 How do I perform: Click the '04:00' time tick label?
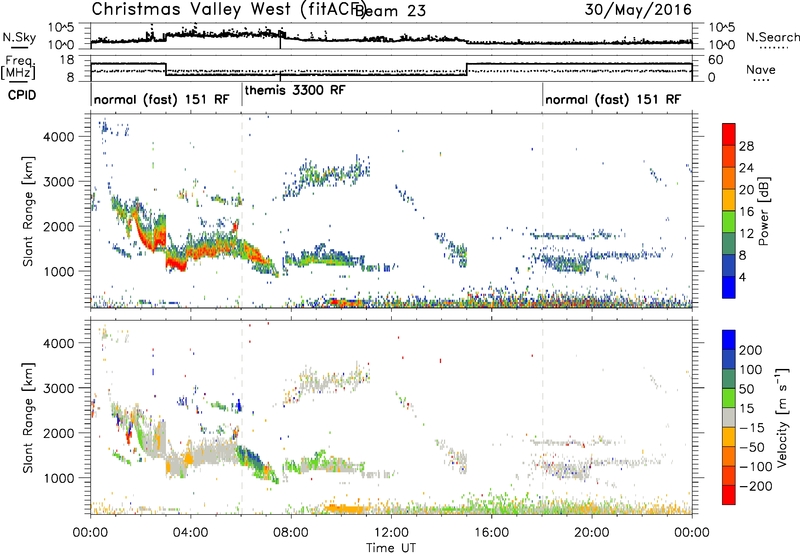pos(191,533)
